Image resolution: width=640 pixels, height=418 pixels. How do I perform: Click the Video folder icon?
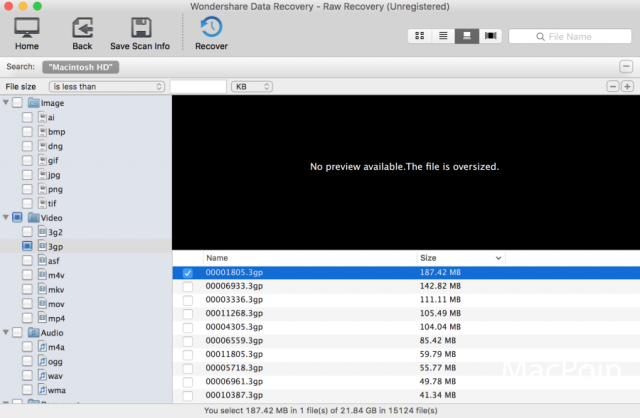[33, 217]
